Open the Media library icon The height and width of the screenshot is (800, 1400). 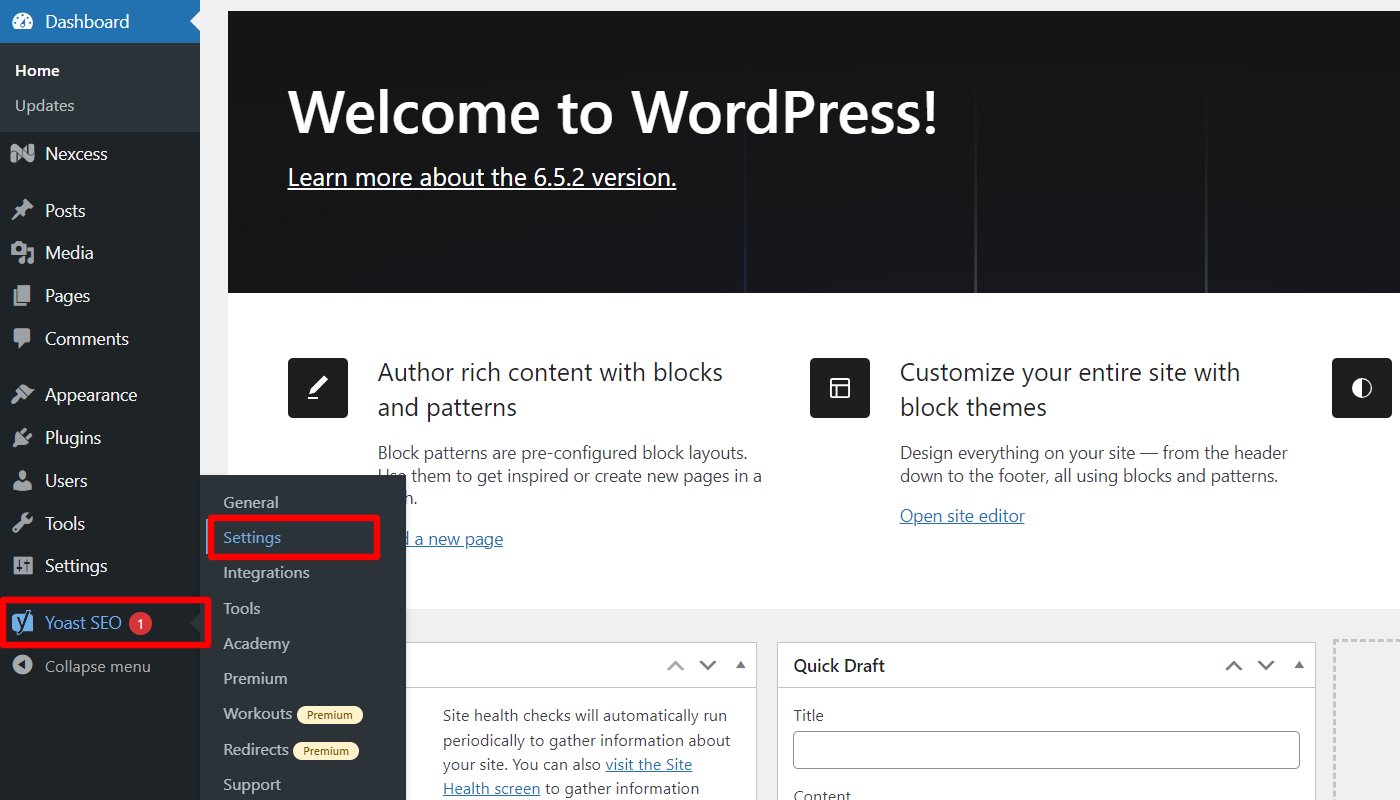pyautogui.click(x=24, y=253)
